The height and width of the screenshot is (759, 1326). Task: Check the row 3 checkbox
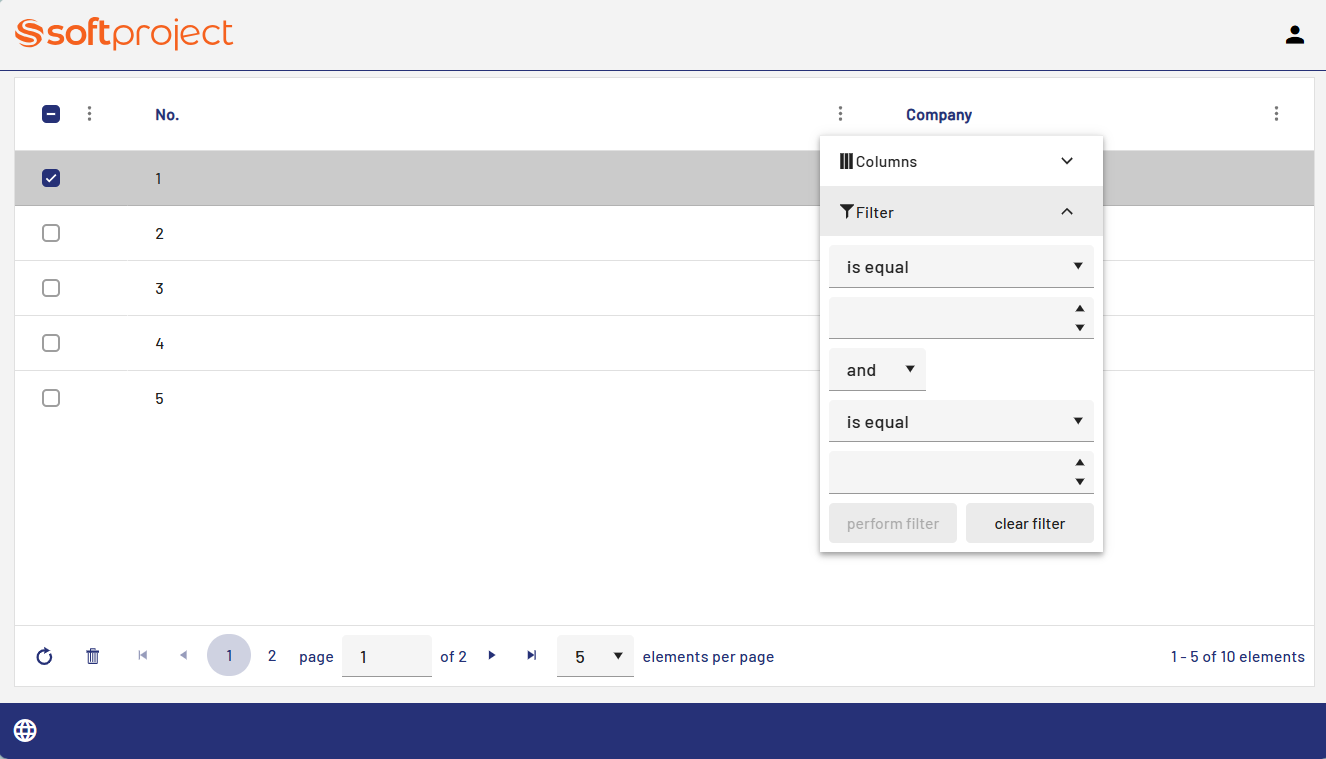(x=51, y=288)
